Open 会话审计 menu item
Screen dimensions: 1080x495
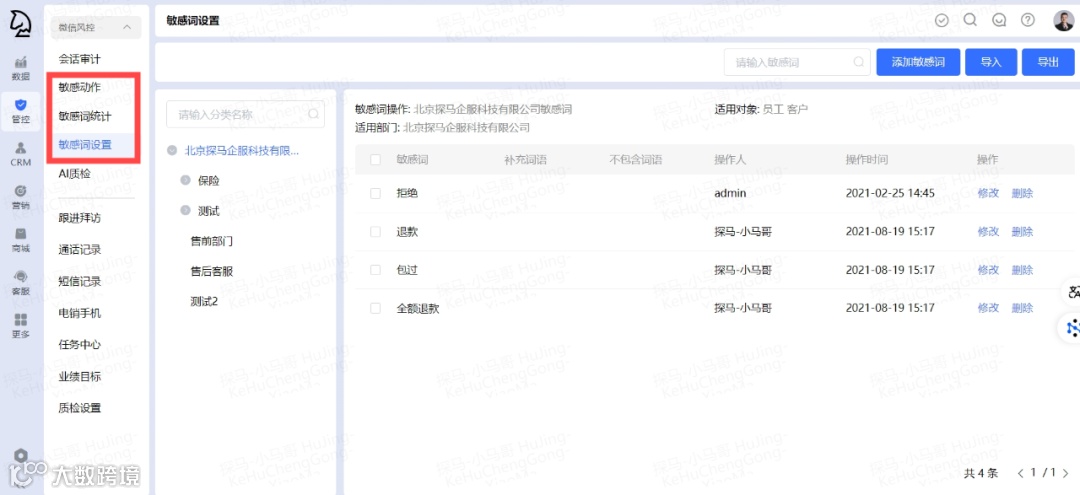pos(80,59)
